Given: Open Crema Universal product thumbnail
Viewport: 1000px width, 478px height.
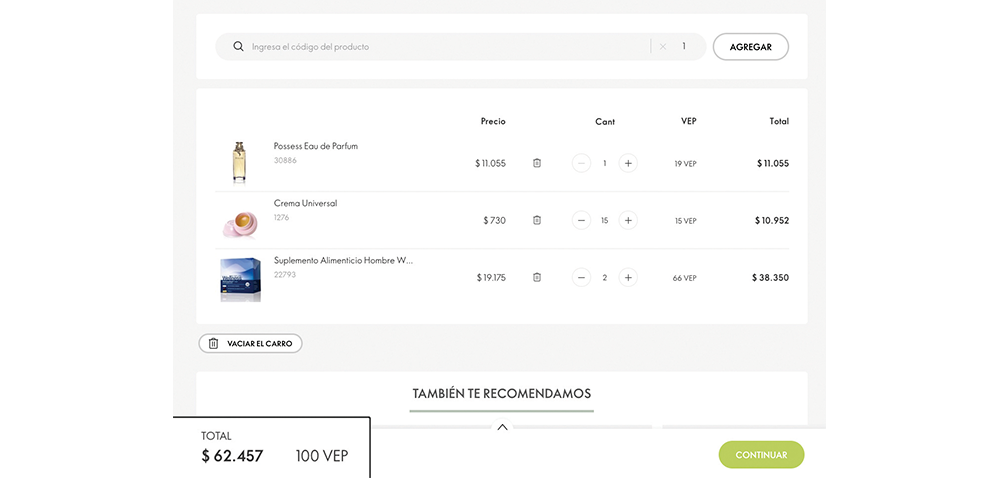Looking at the screenshot, I should tap(239, 221).
